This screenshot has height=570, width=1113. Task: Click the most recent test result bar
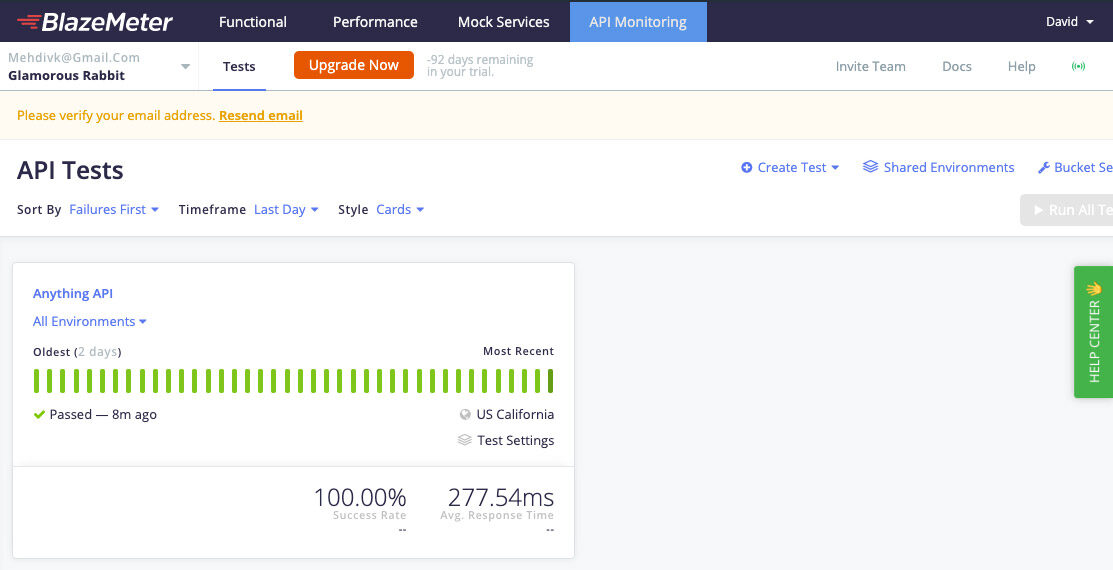click(x=550, y=381)
